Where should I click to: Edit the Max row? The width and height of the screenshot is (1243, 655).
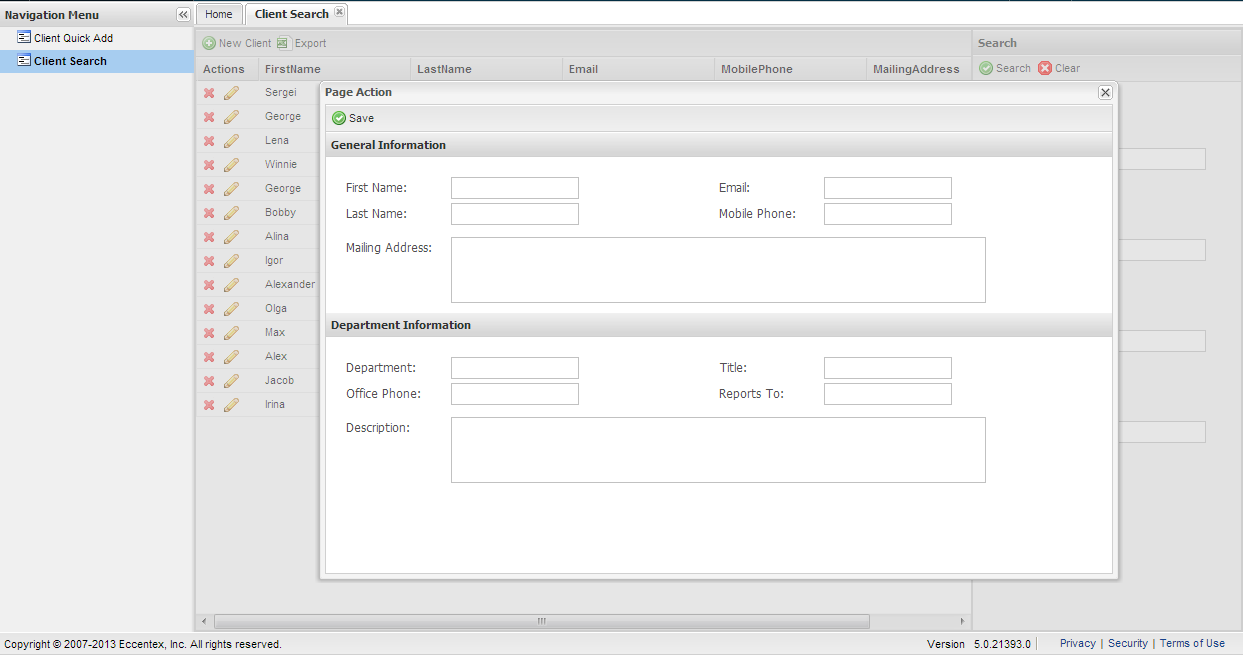click(x=231, y=333)
